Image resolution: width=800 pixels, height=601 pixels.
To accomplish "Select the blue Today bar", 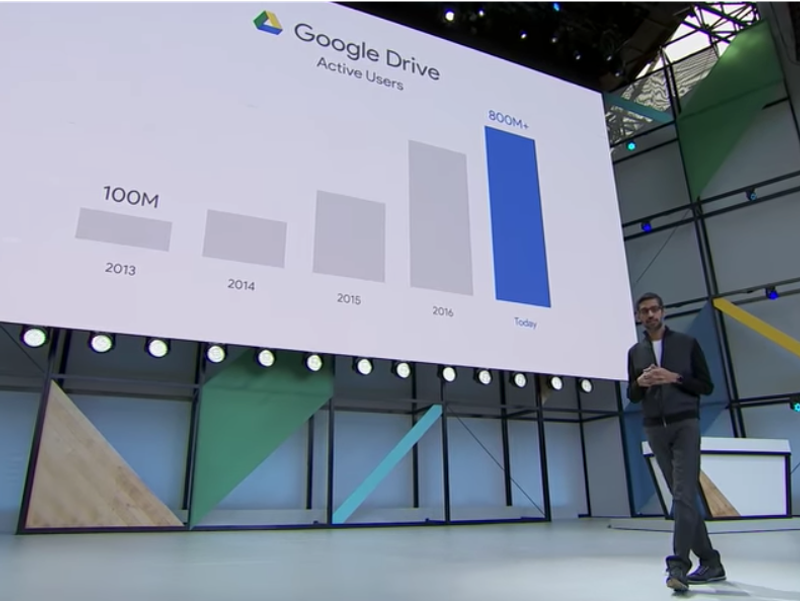I will 518,217.
